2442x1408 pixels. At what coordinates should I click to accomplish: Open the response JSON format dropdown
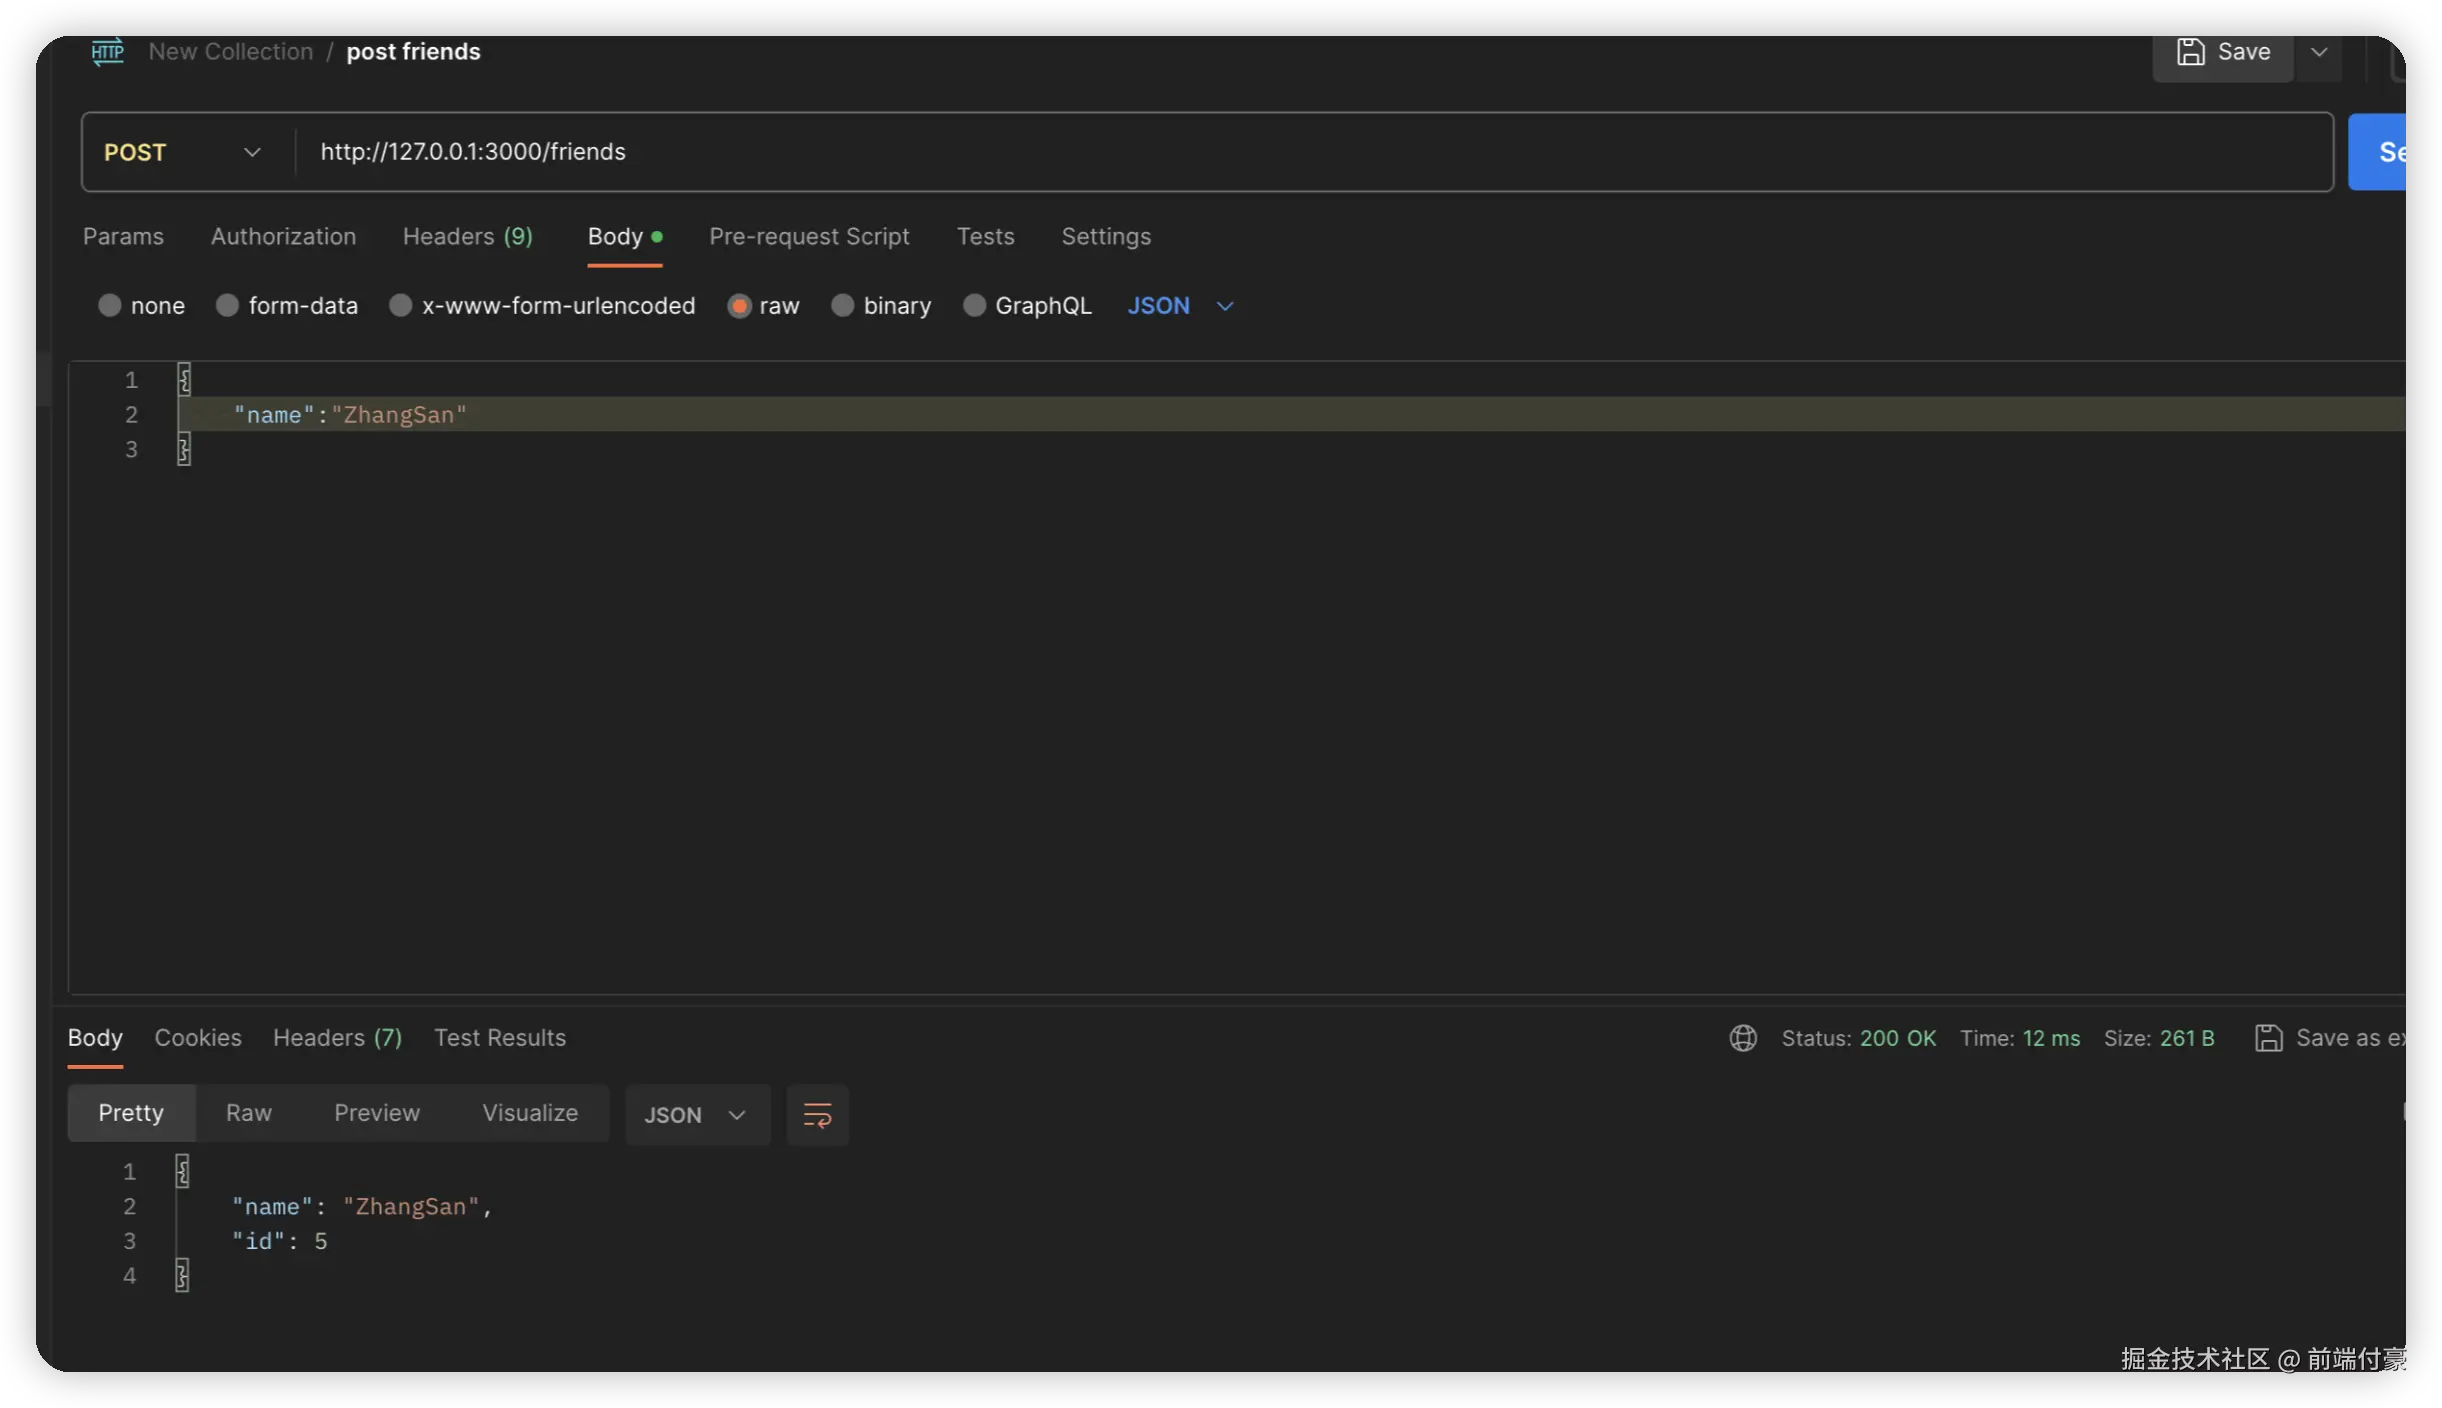(x=696, y=1115)
